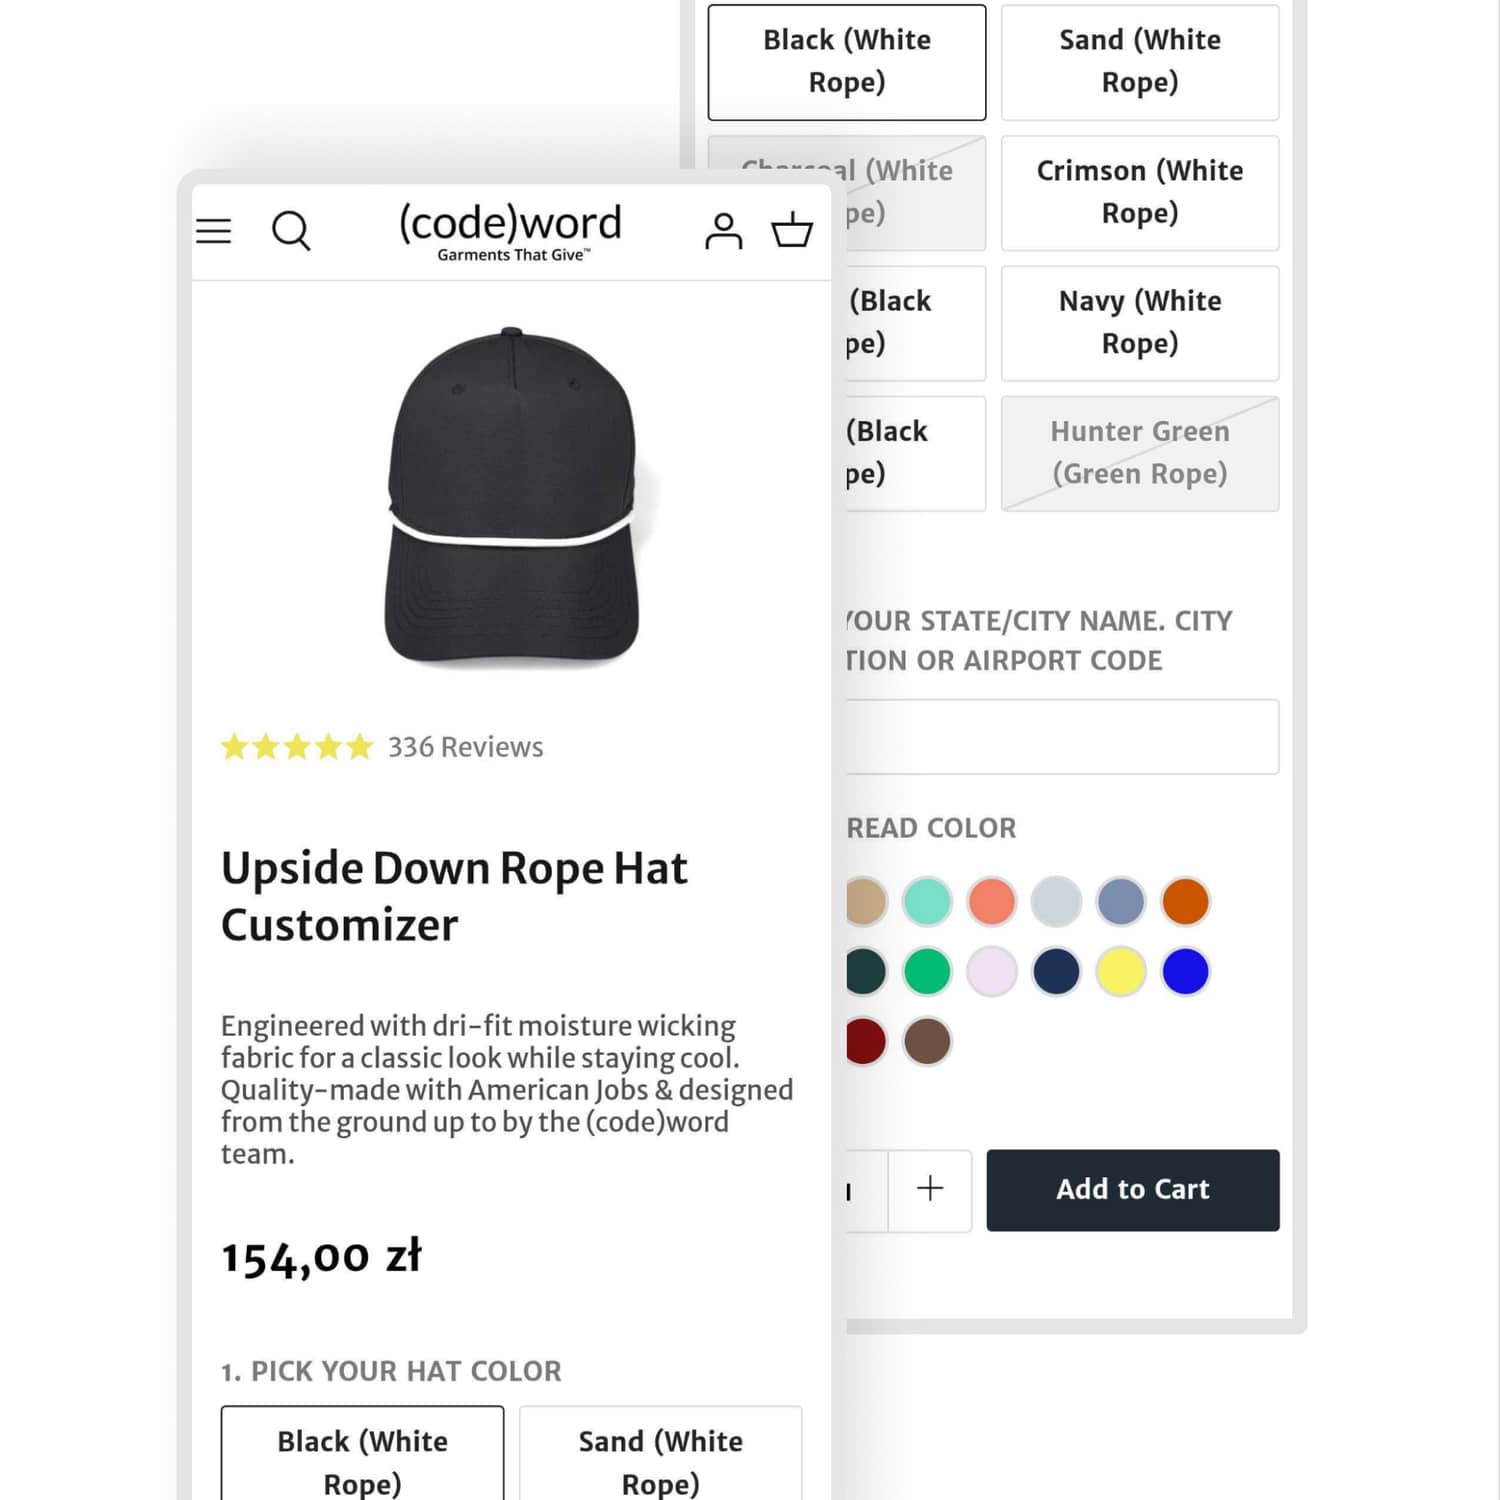
Task: Select the Black (White Rope) hat color
Action: (845, 62)
